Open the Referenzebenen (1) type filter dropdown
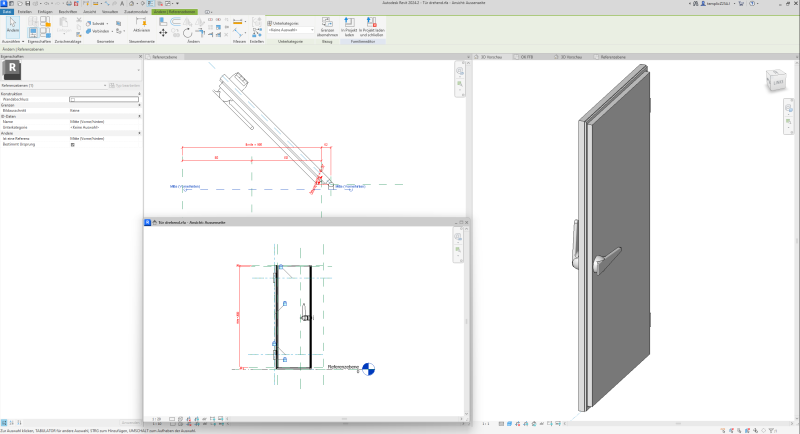The width and height of the screenshot is (800, 434). click(54, 86)
